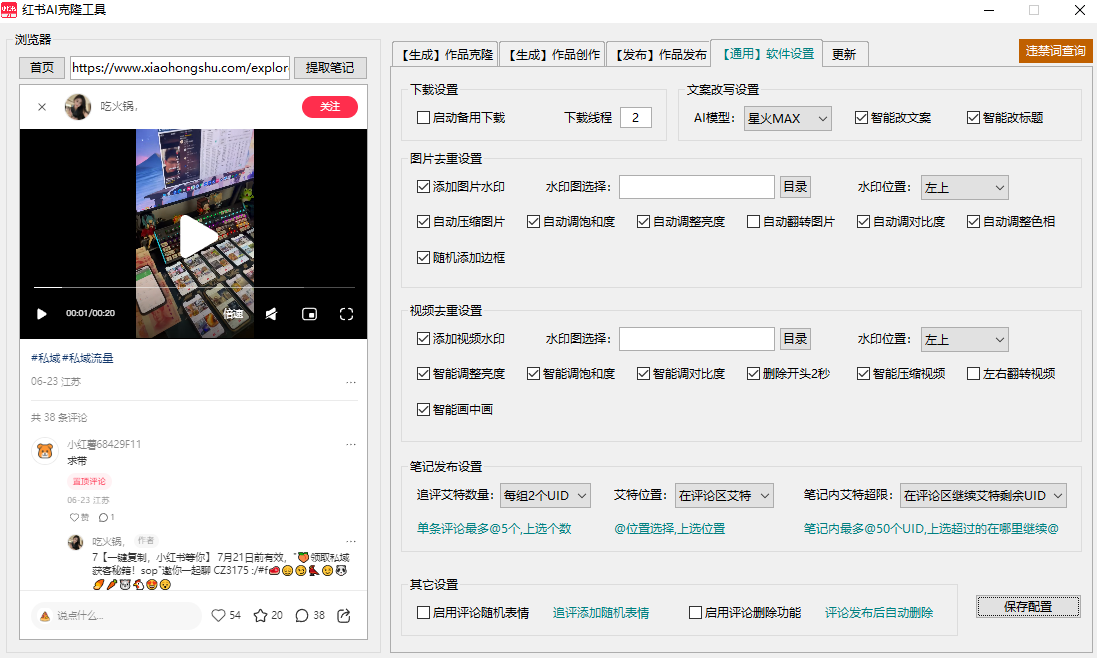The image size is (1097, 658).
Task: Seek using the video progress bar
Action: (194, 287)
